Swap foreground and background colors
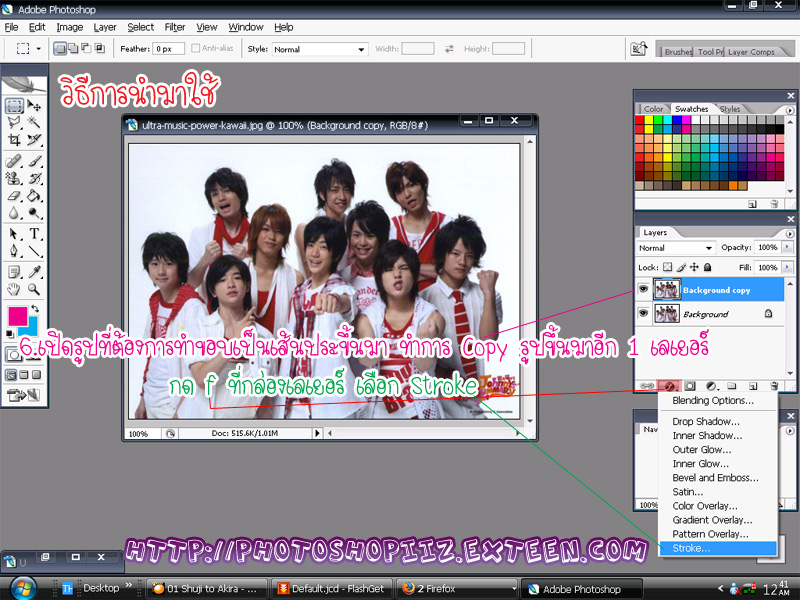Viewport: 800px width, 600px height. [x=35, y=309]
